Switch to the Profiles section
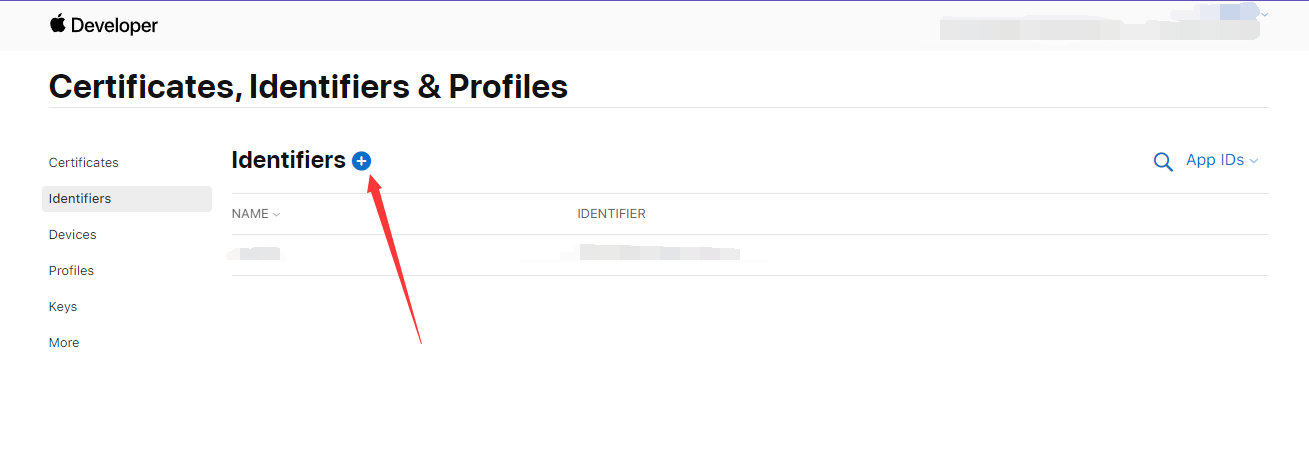Image resolution: width=1309 pixels, height=449 pixels. pyautogui.click(x=71, y=271)
